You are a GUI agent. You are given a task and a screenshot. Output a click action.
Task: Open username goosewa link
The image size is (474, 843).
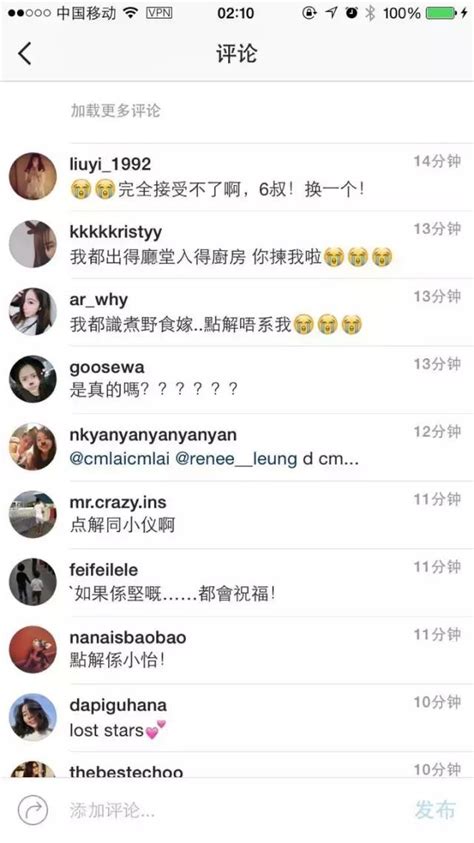point(107,368)
